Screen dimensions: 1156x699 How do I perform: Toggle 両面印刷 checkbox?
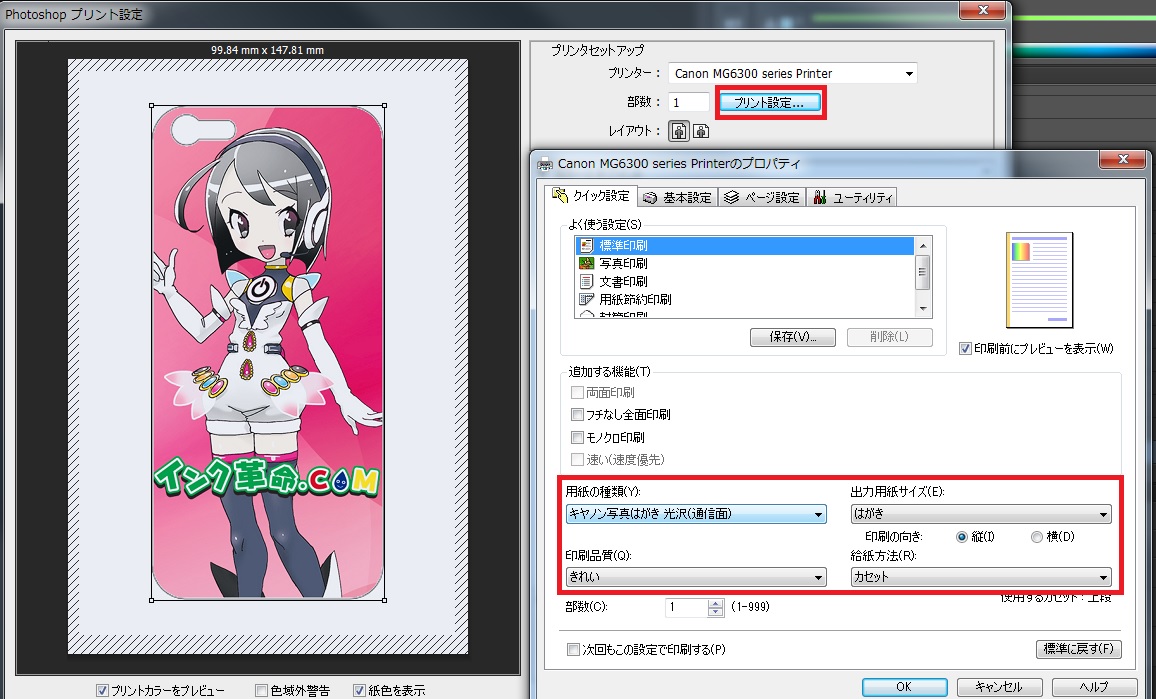pyautogui.click(x=577, y=393)
